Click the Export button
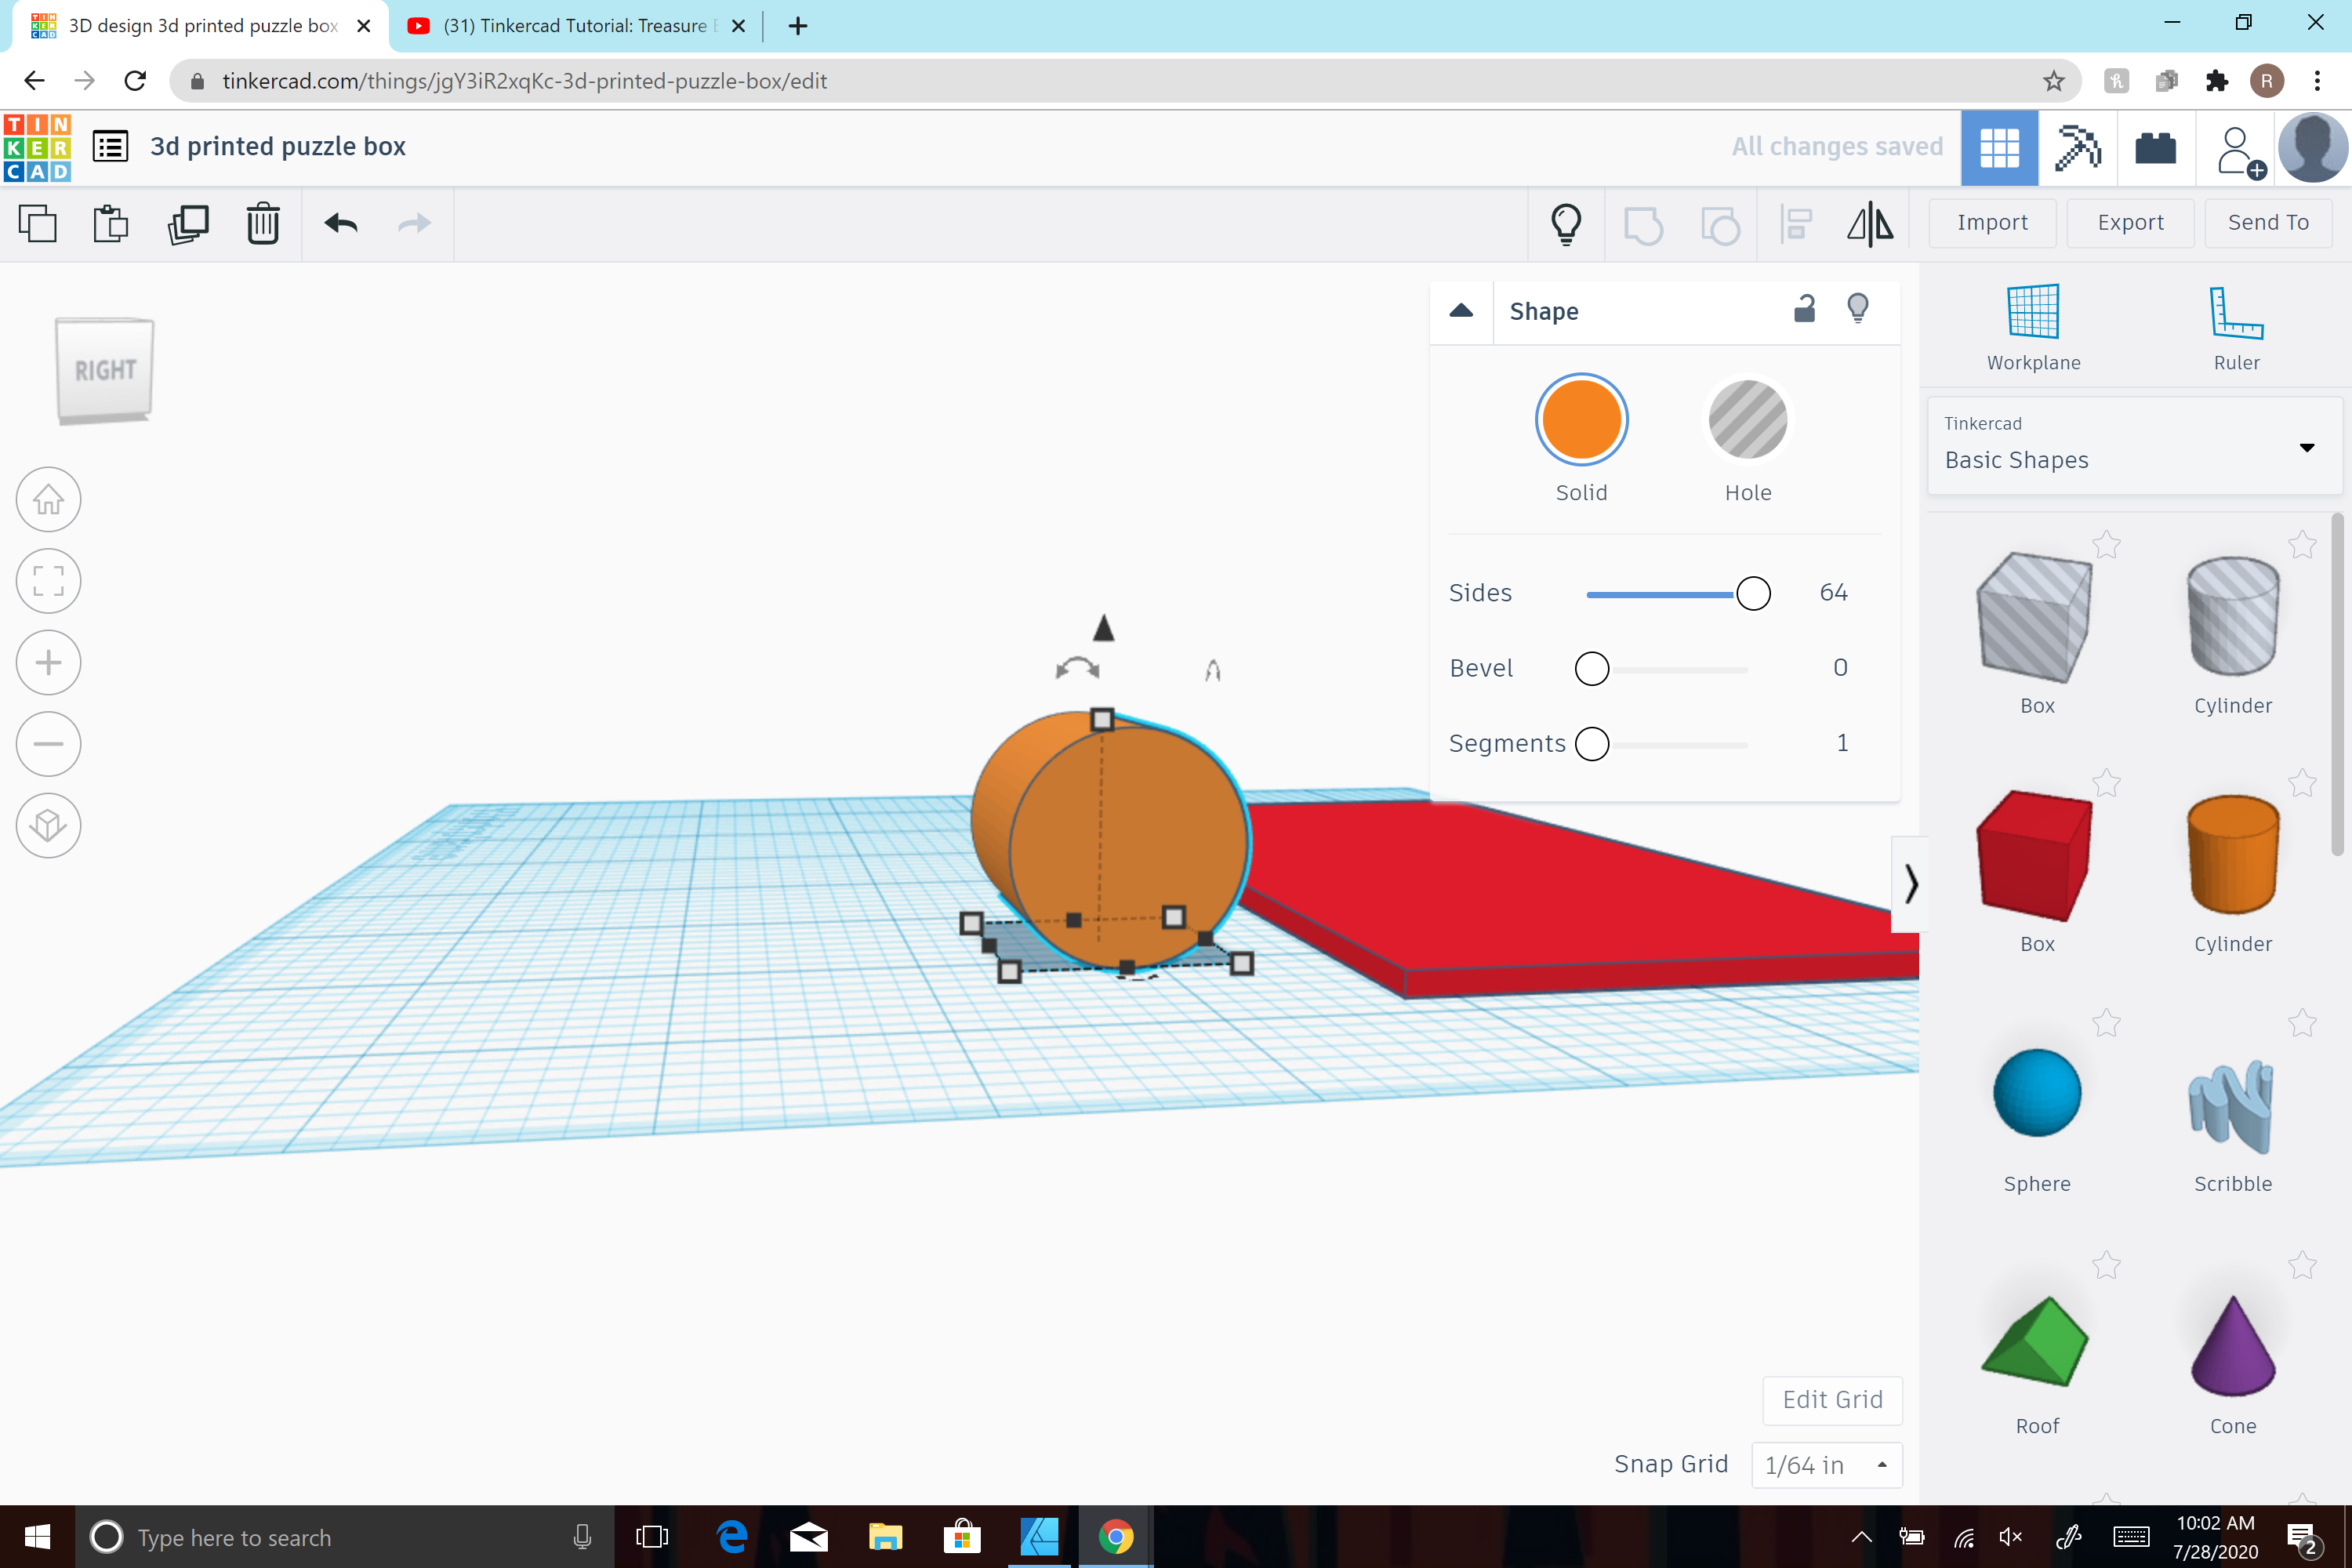2352x1568 pixels. (x=2130, y=223)
